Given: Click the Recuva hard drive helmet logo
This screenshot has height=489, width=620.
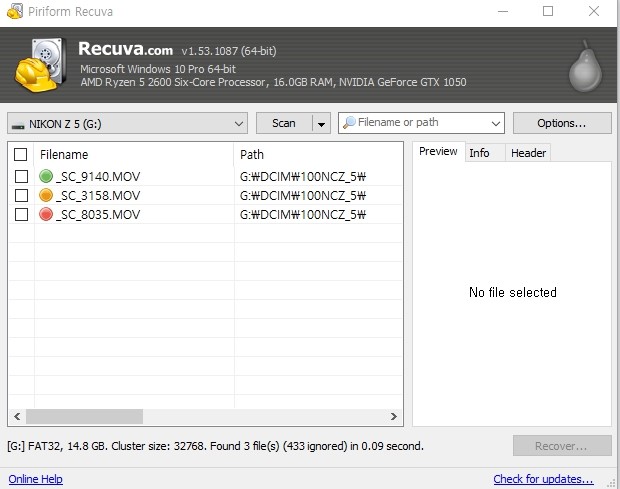Looking at the screenshot, I should tap(40, 65).
